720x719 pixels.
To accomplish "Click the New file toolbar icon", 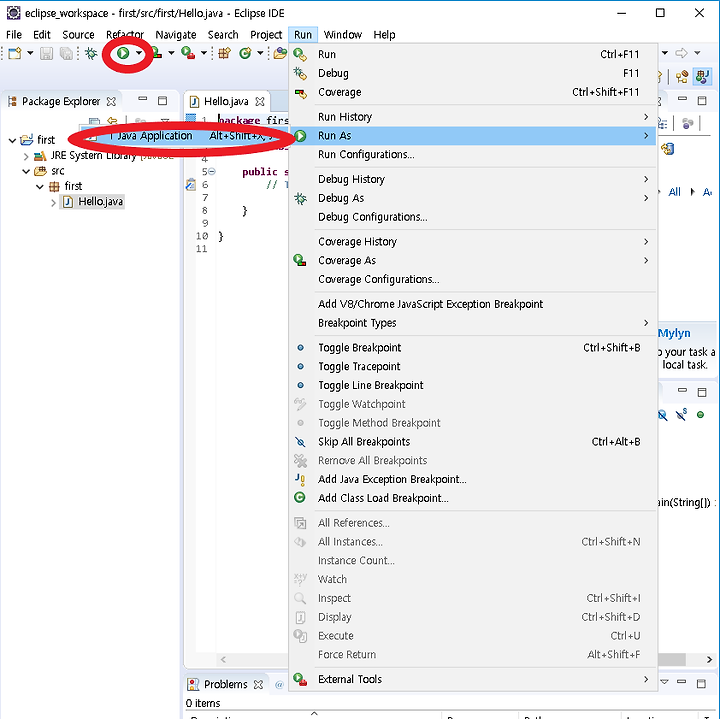I will [x=15, y=53].
